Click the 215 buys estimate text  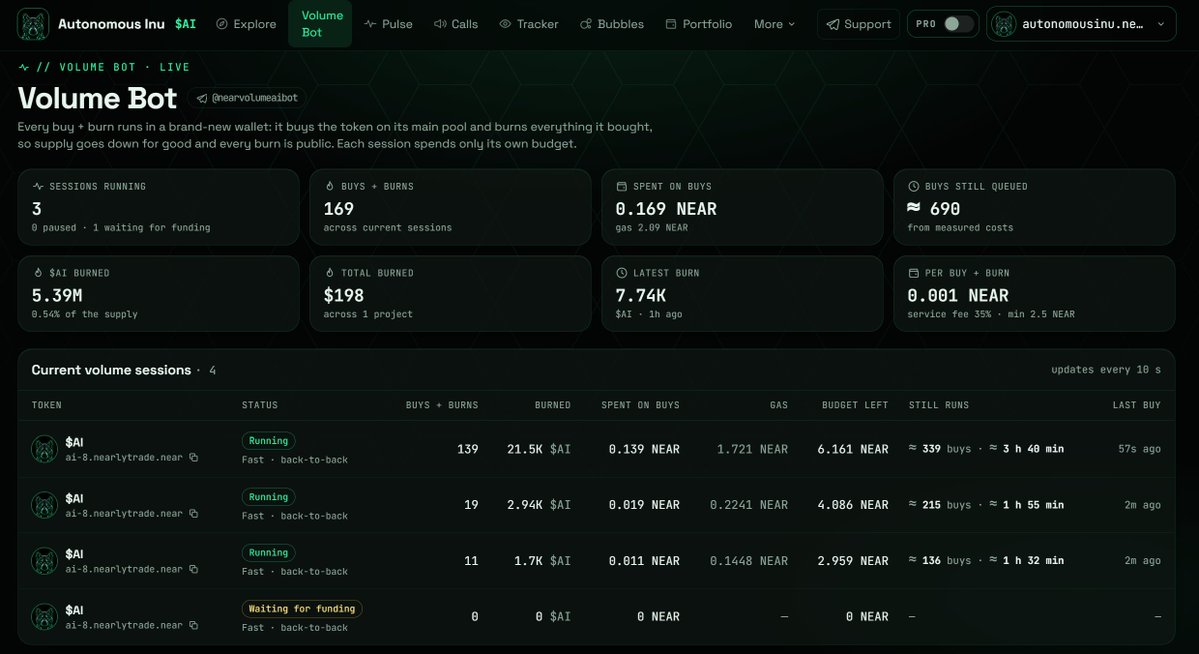[x=940, y=505]
